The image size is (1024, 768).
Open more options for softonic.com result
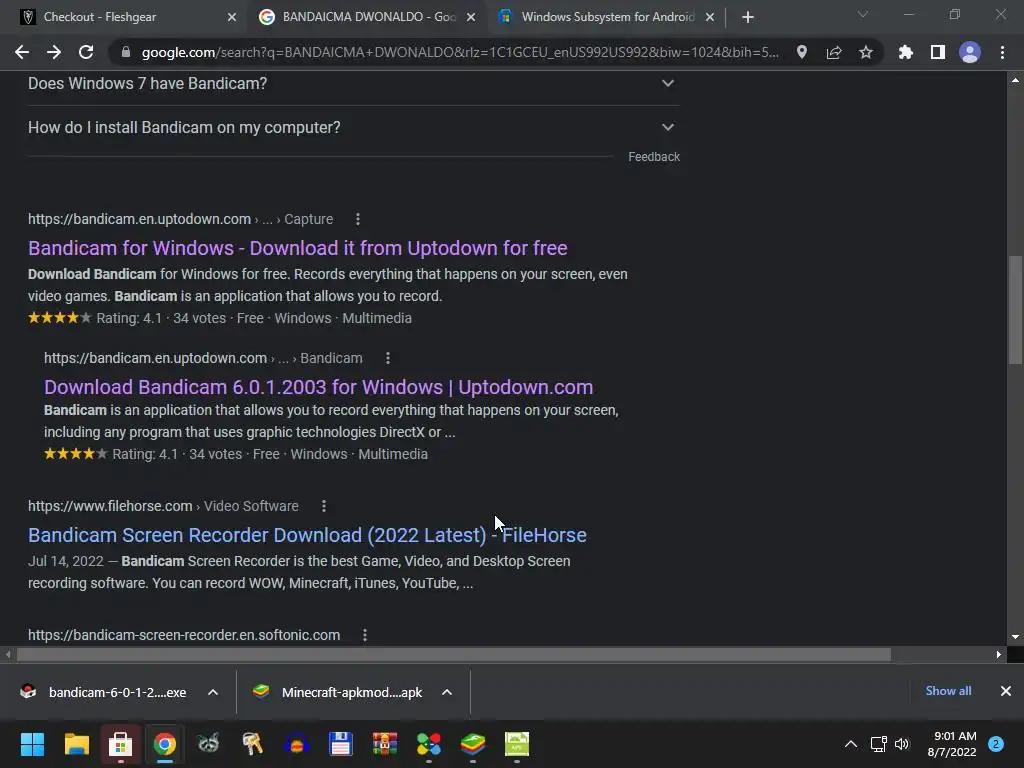click(x=365, y=635)
